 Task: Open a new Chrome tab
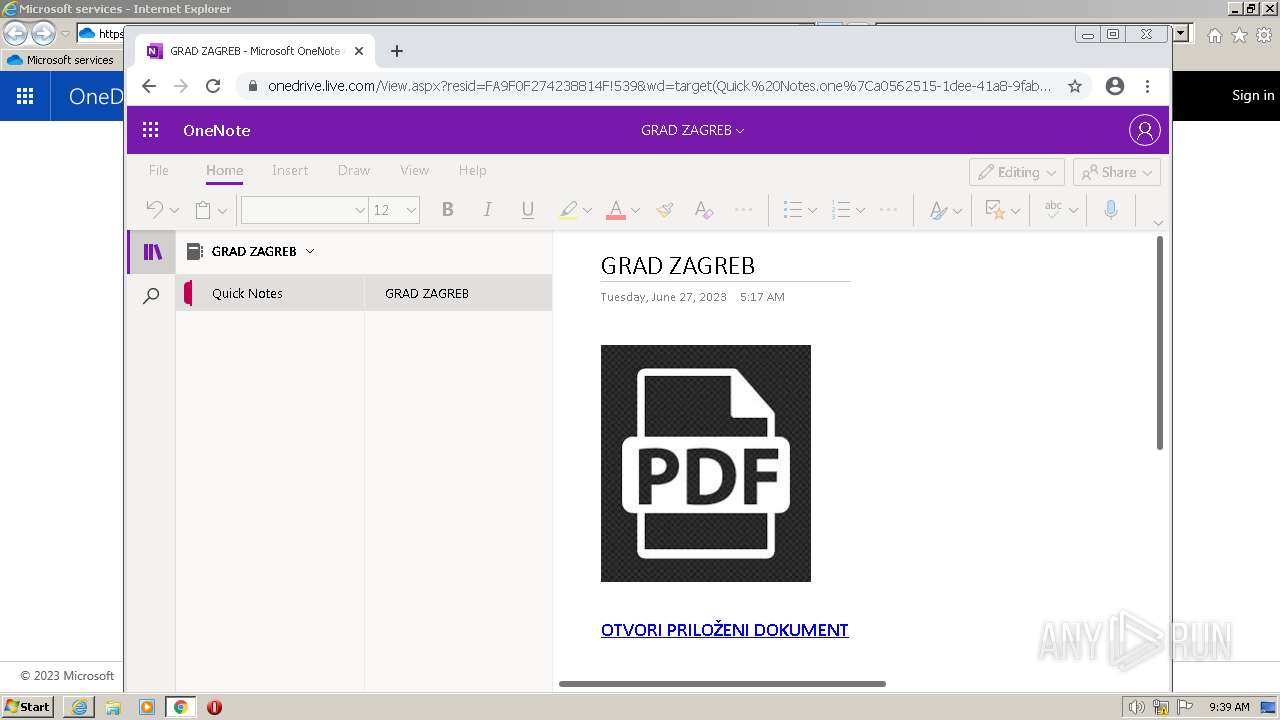point(397,51)
